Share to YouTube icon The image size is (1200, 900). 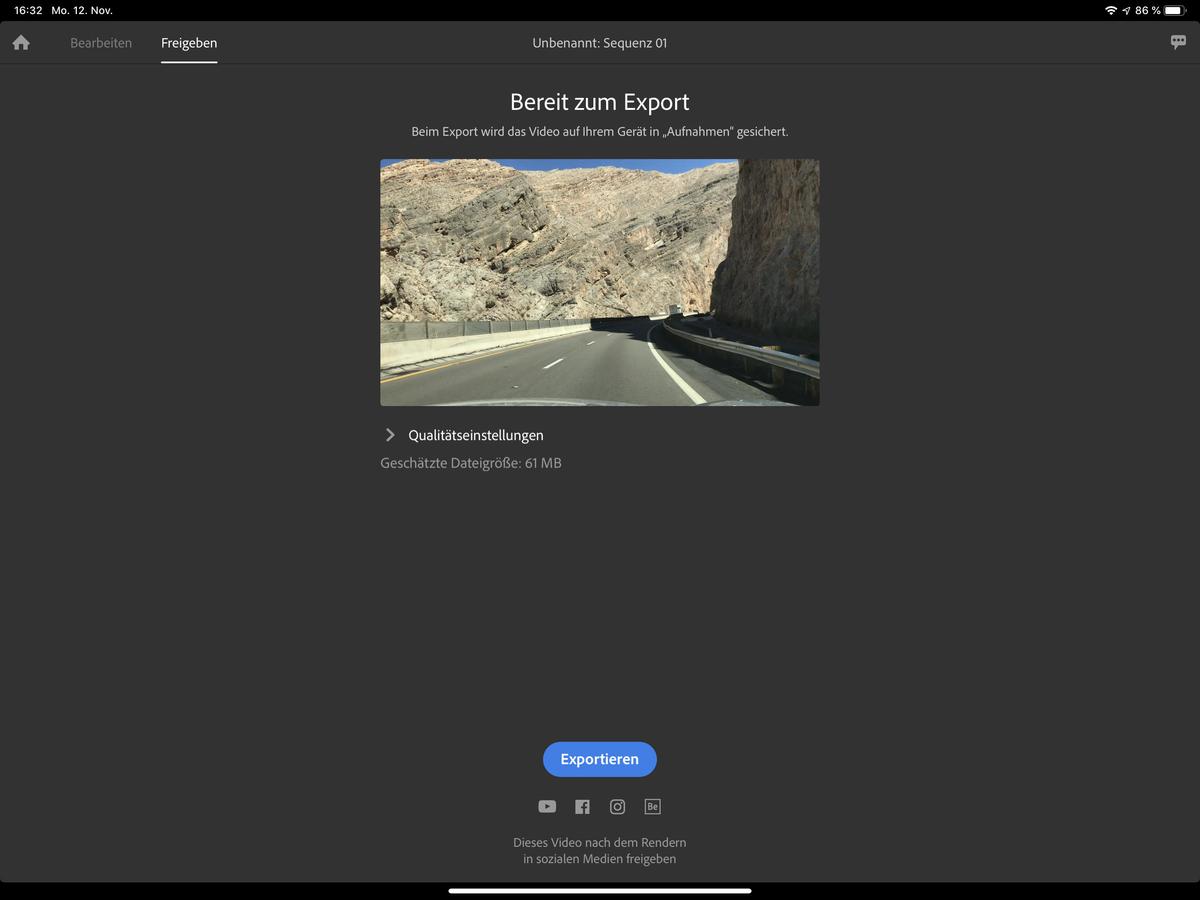pyautogui.click(x=547, y=807)
